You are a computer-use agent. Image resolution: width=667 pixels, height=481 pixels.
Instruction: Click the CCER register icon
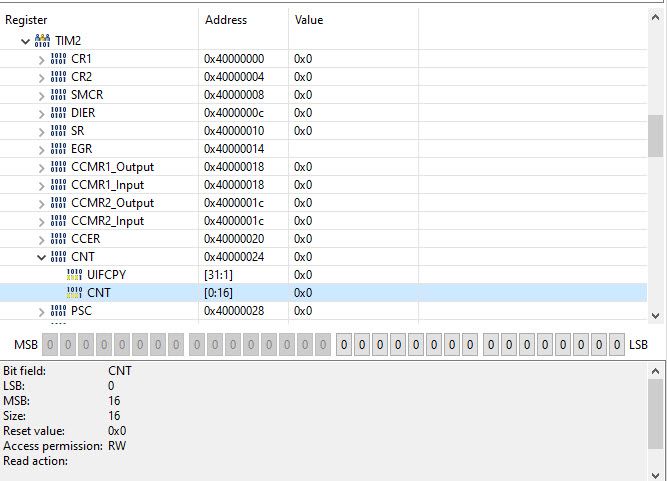point(58,239)
